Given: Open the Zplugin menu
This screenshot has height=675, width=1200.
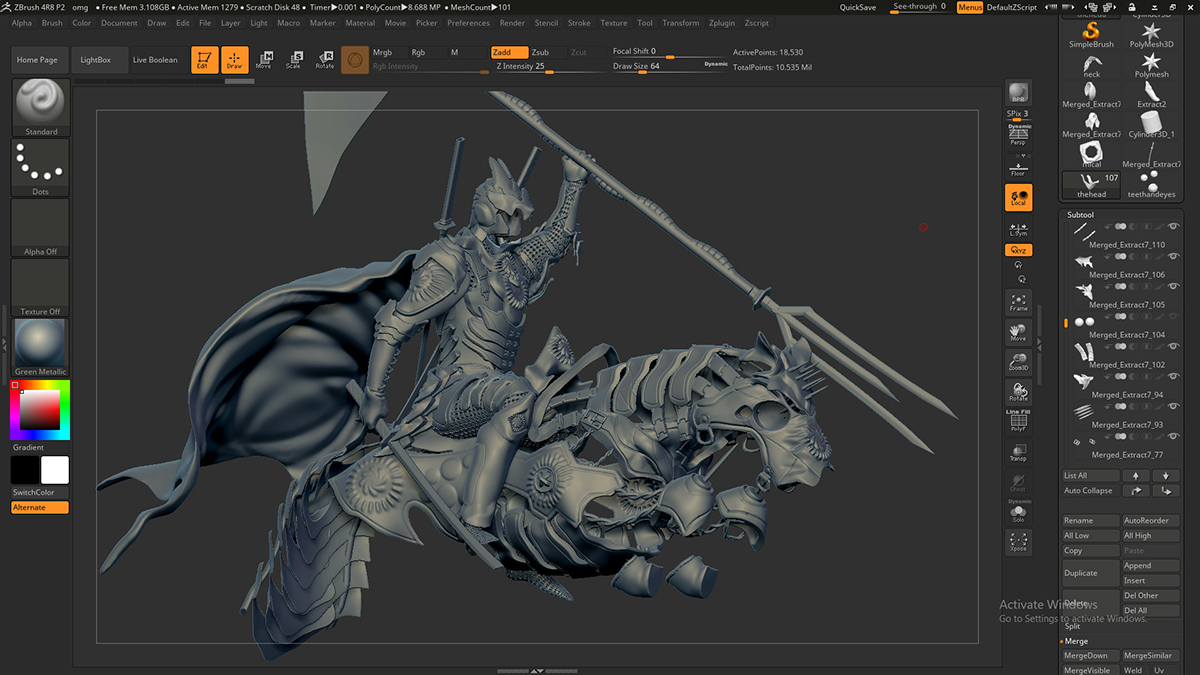Looking at the screenshot, I should (721, 23).
